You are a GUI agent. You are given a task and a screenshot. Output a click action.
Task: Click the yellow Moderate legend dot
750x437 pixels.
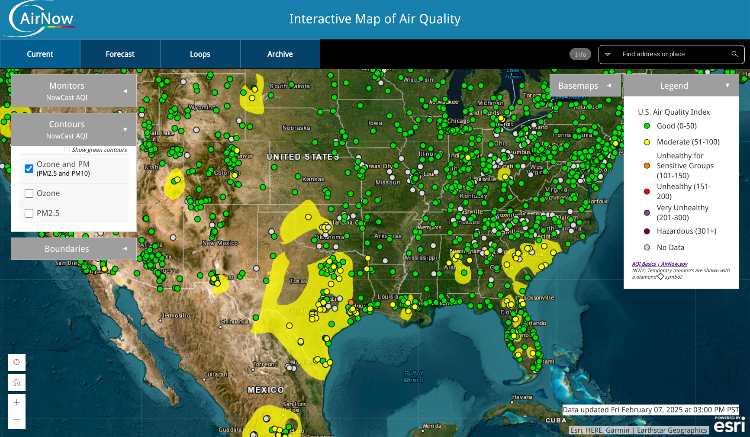(647, 142)
